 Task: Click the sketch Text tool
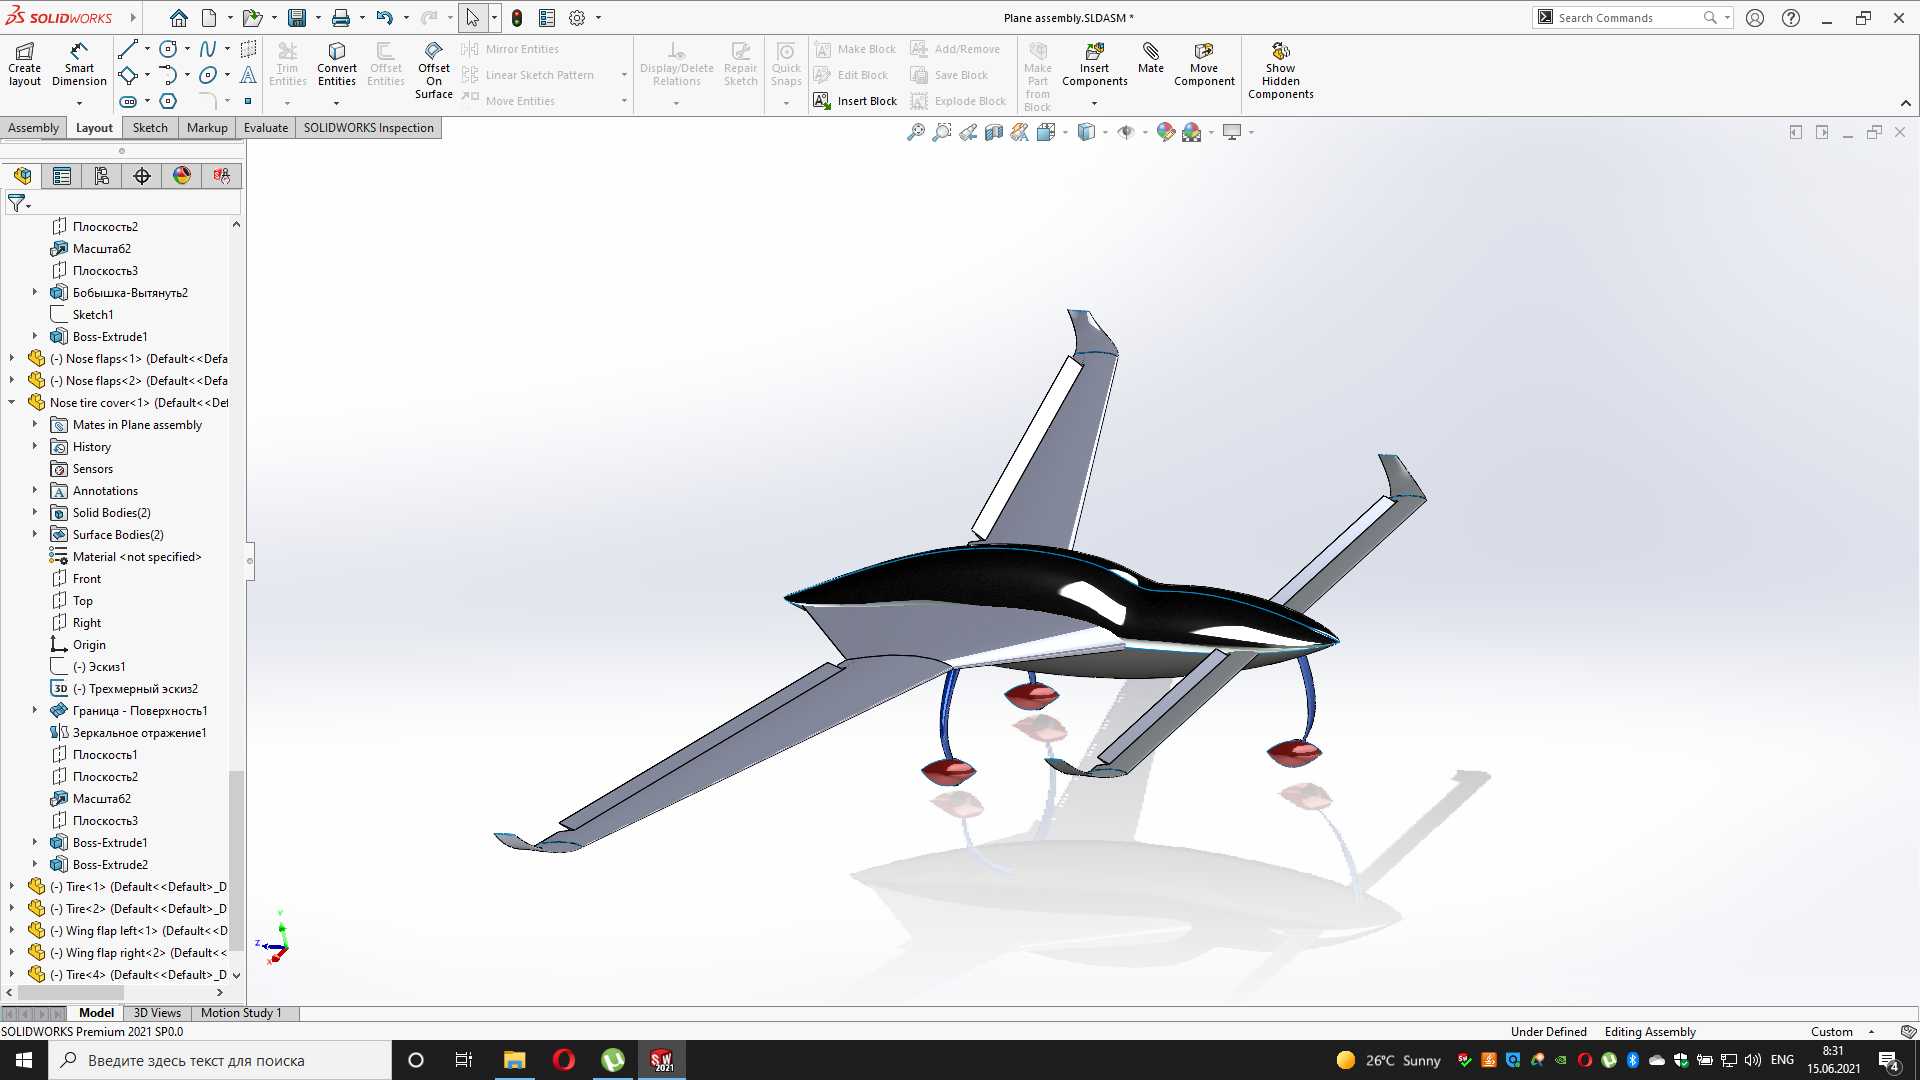click(x=249, y=75)
